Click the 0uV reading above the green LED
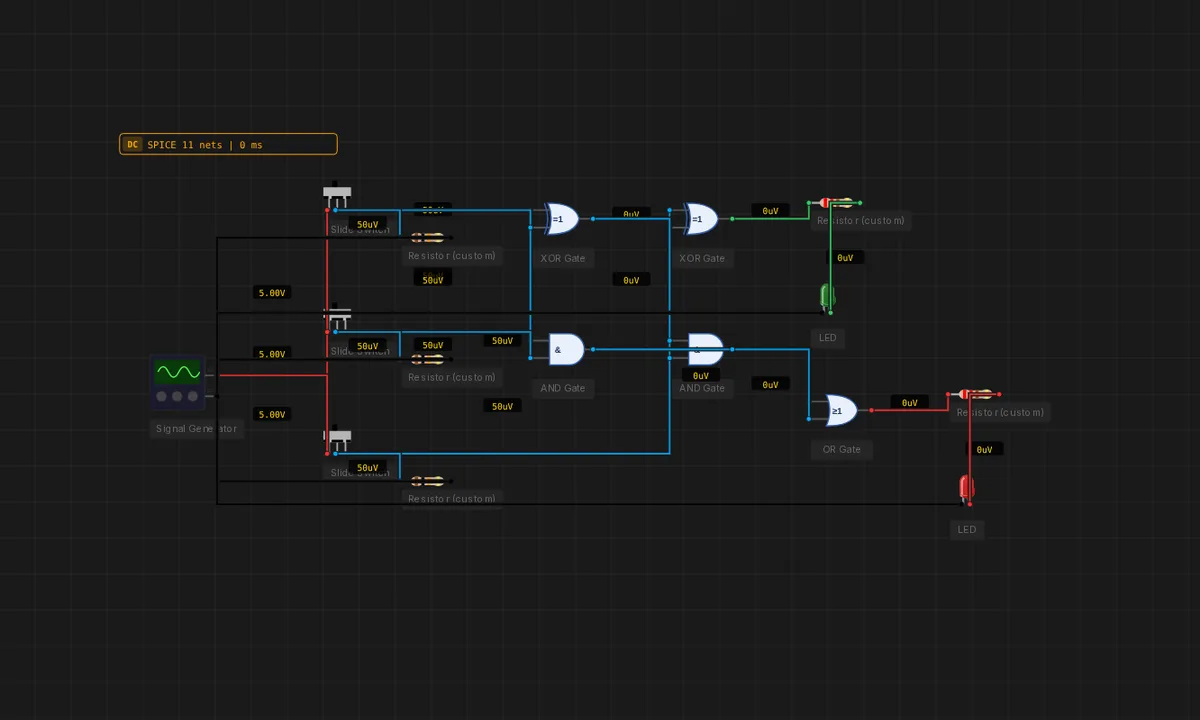This screenshot has width=1200, height=720. [845, 258]
